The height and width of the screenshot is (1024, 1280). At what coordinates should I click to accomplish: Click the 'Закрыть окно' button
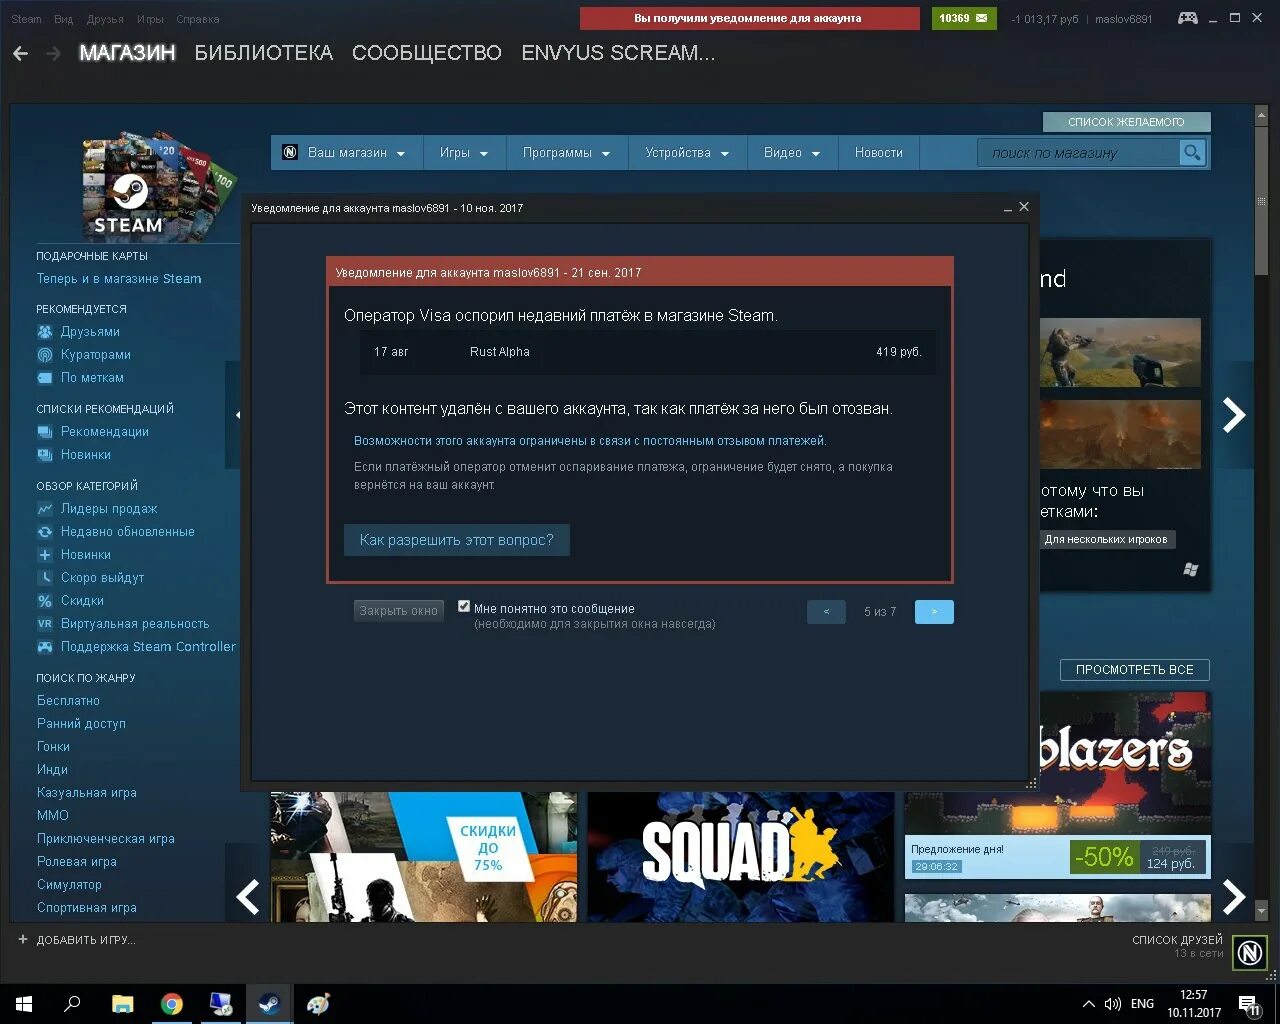tap(398, 611)
